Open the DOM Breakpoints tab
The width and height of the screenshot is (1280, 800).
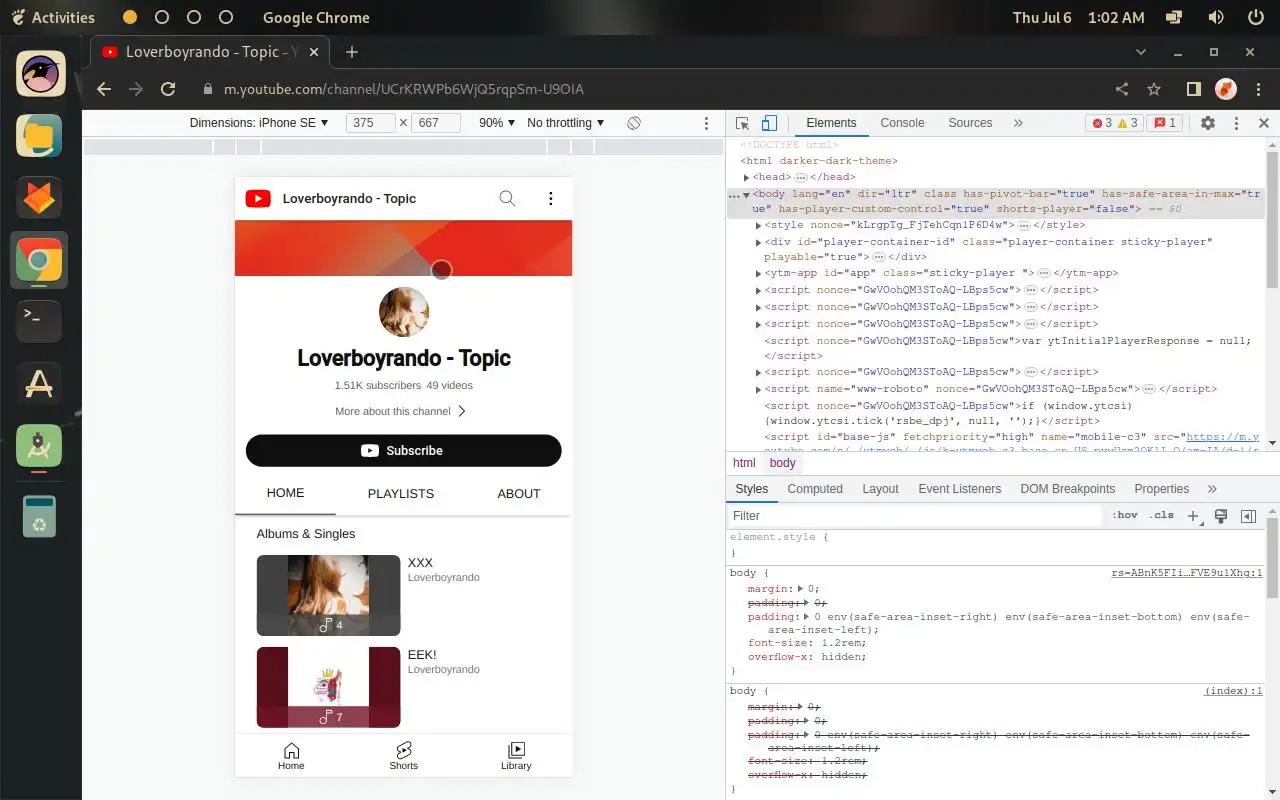[x=1067, y=489]
